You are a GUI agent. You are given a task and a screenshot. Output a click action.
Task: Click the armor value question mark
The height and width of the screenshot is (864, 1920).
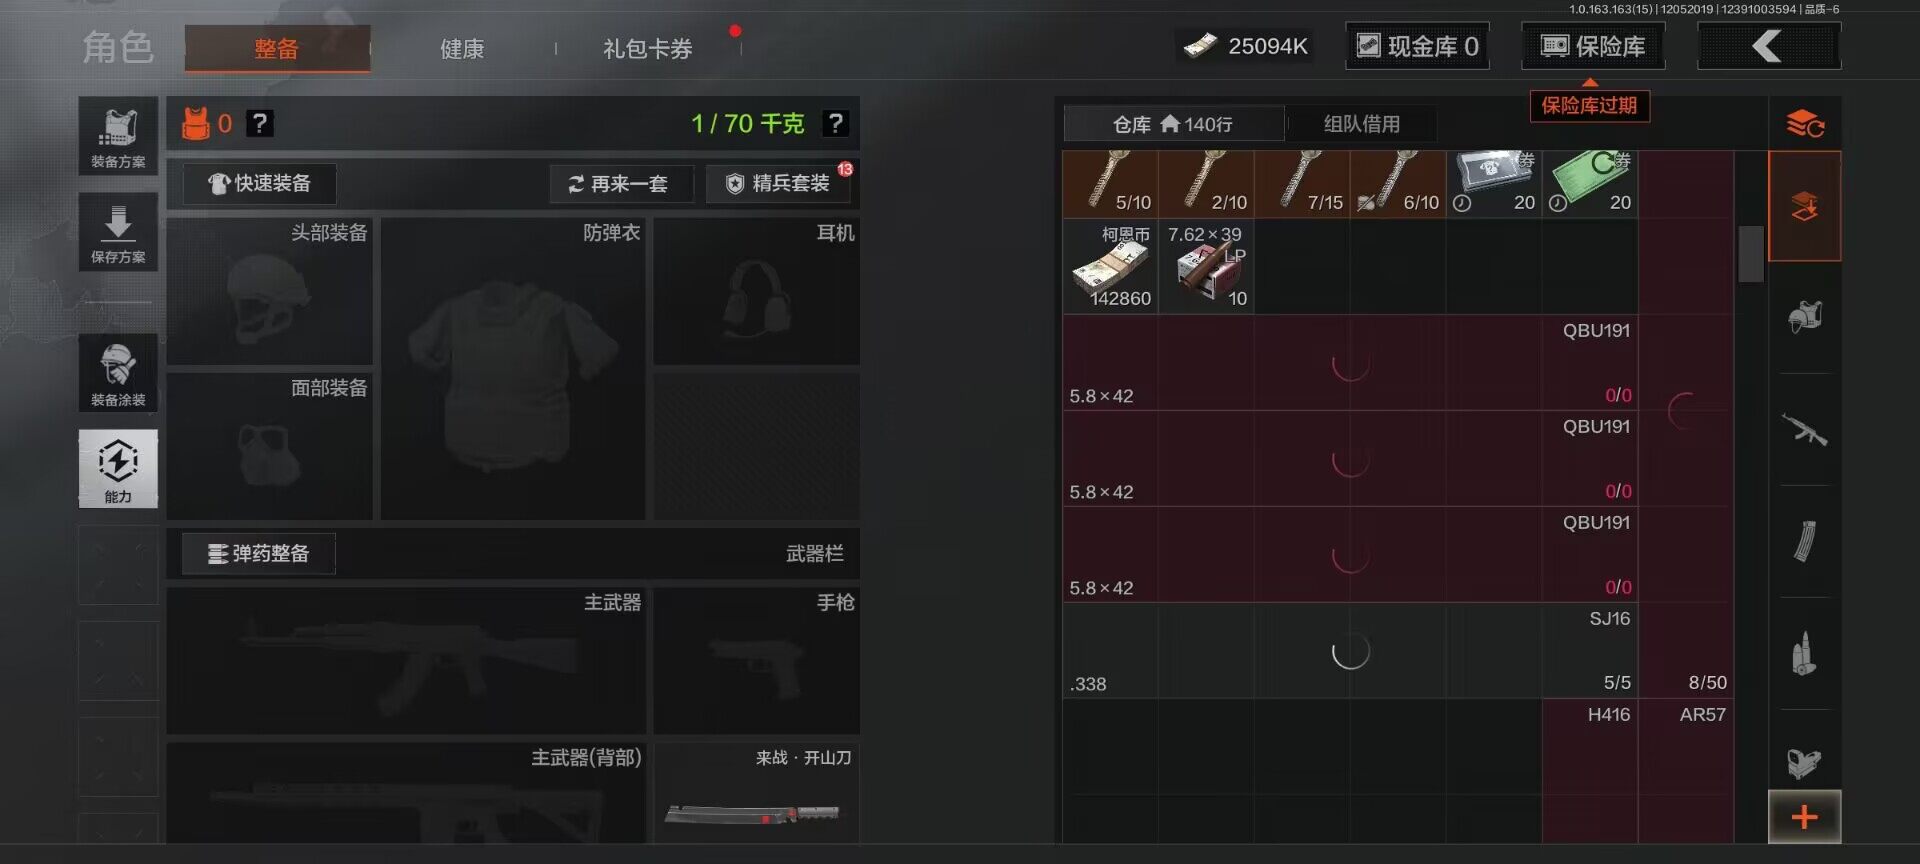pyautogui.click(x=260, y=123)
